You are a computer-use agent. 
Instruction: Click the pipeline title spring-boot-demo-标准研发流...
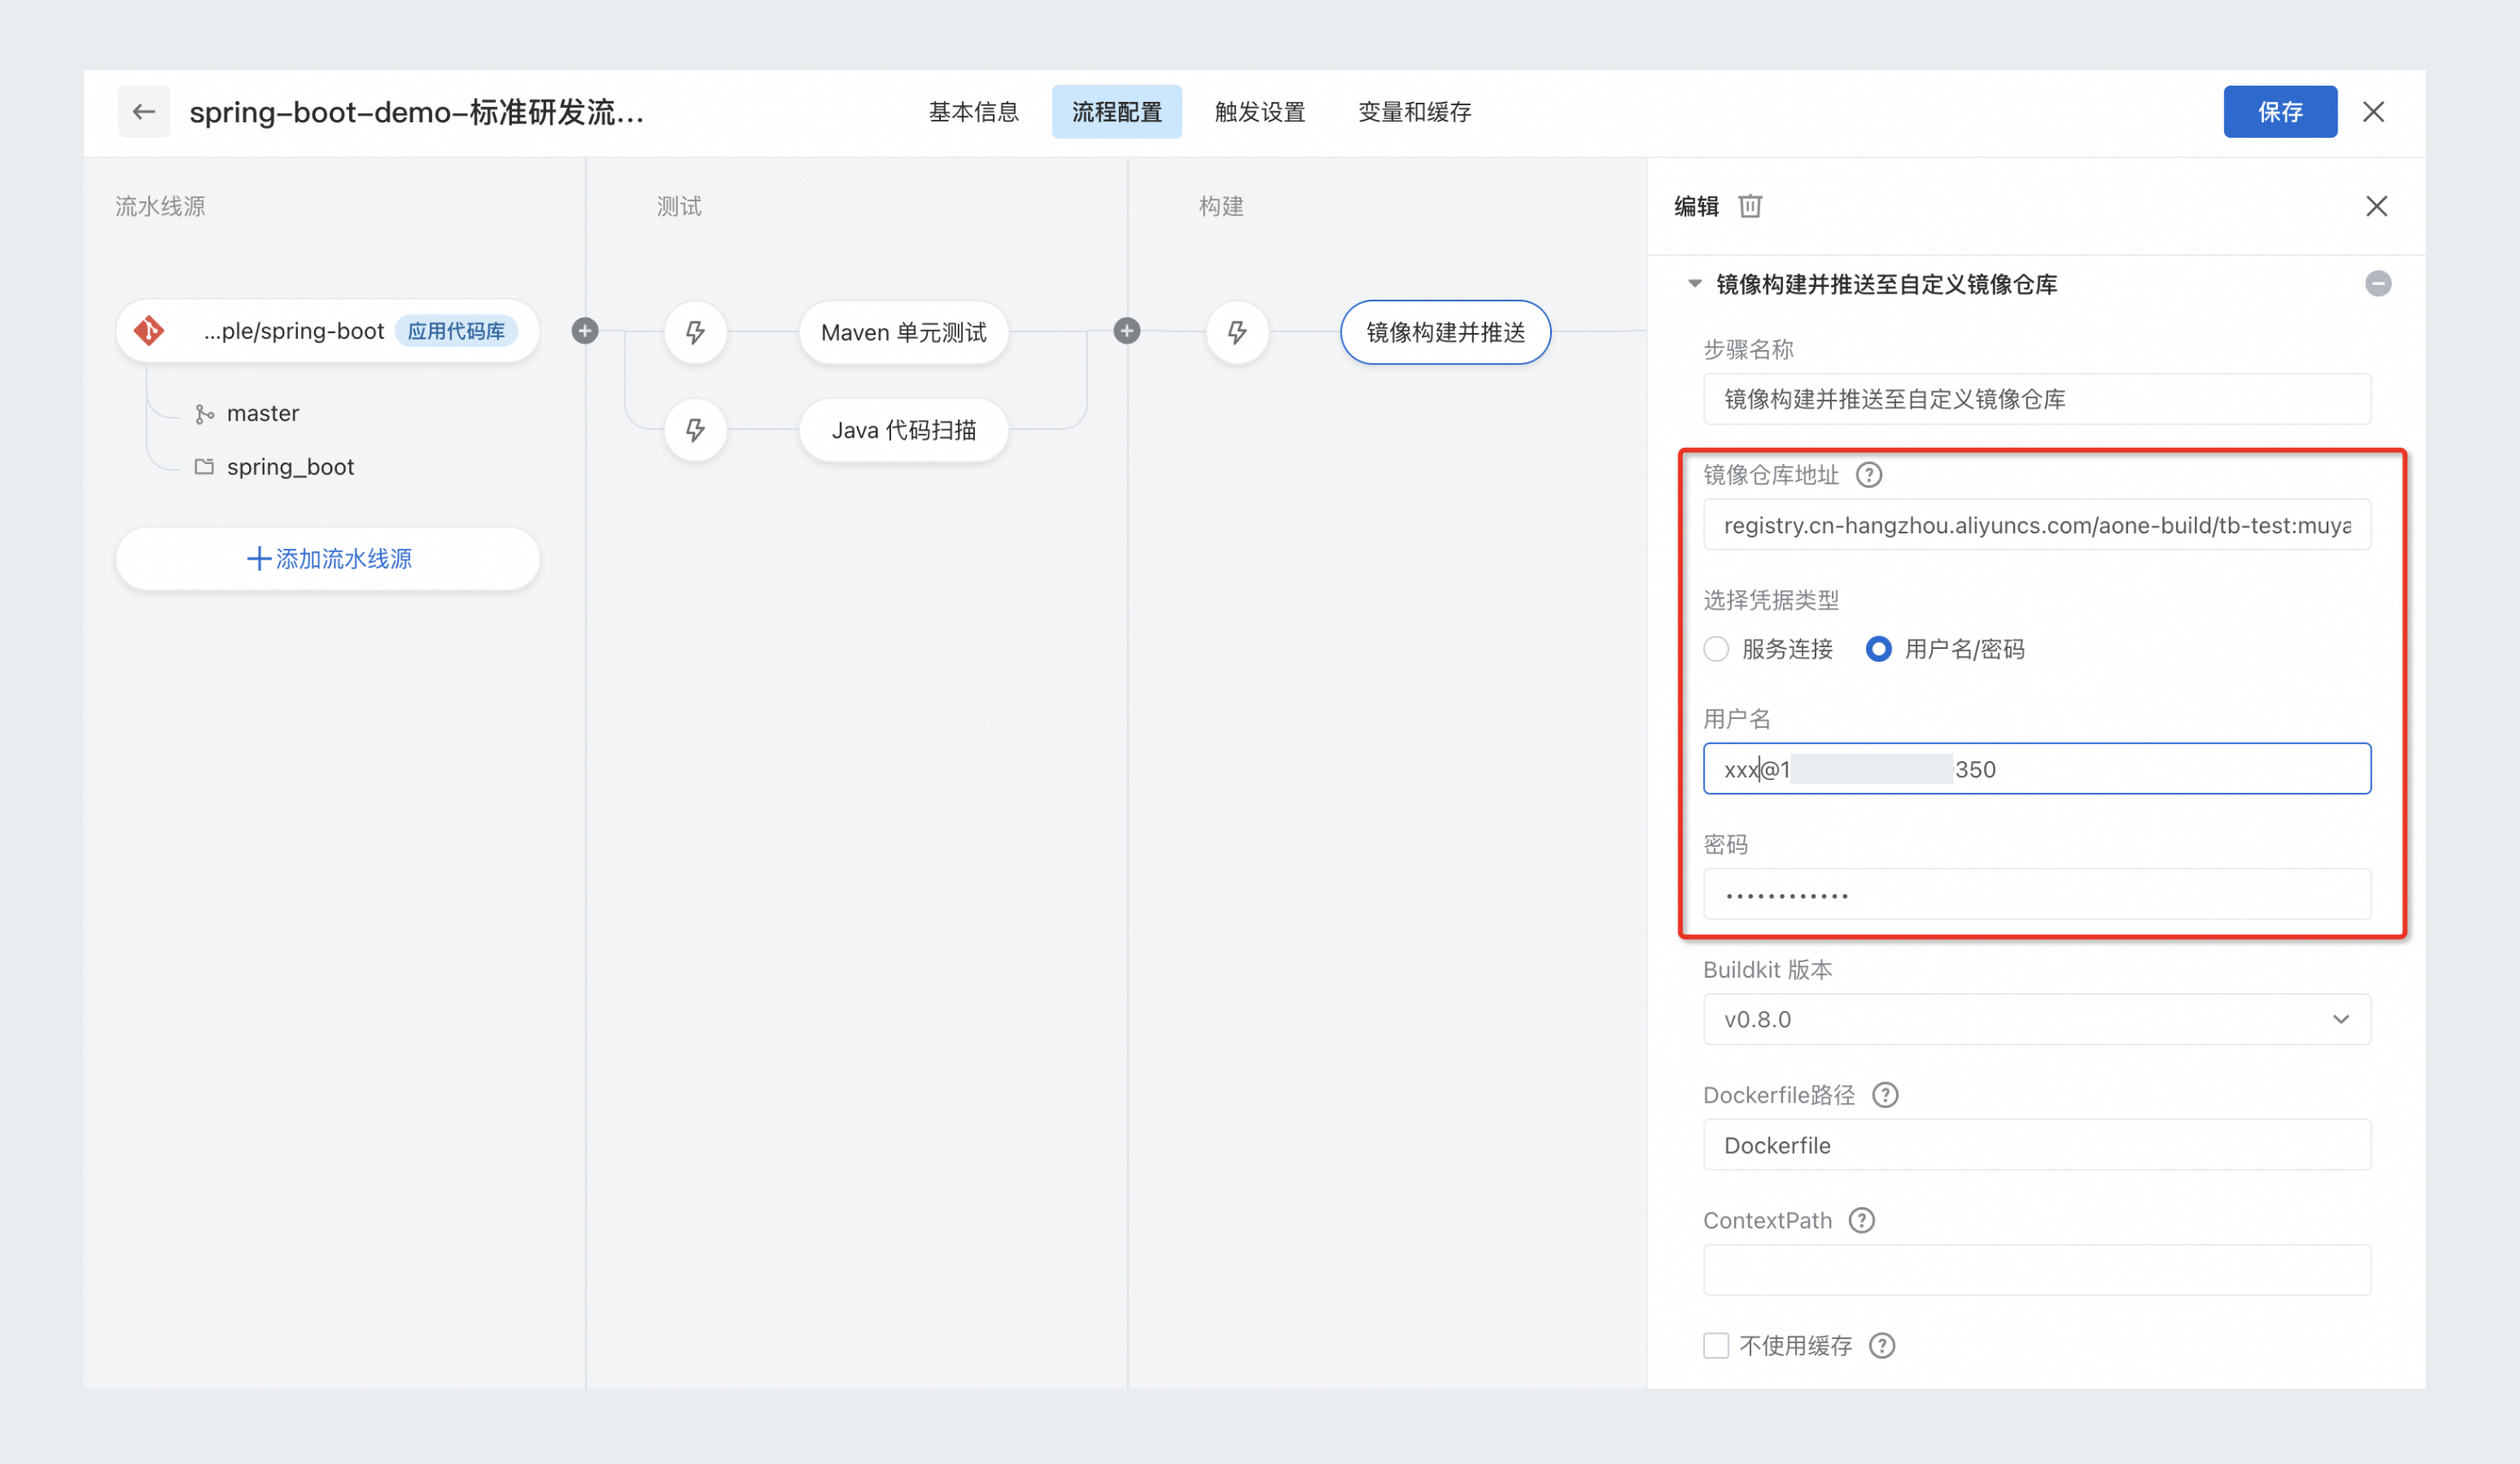[417, 112]
